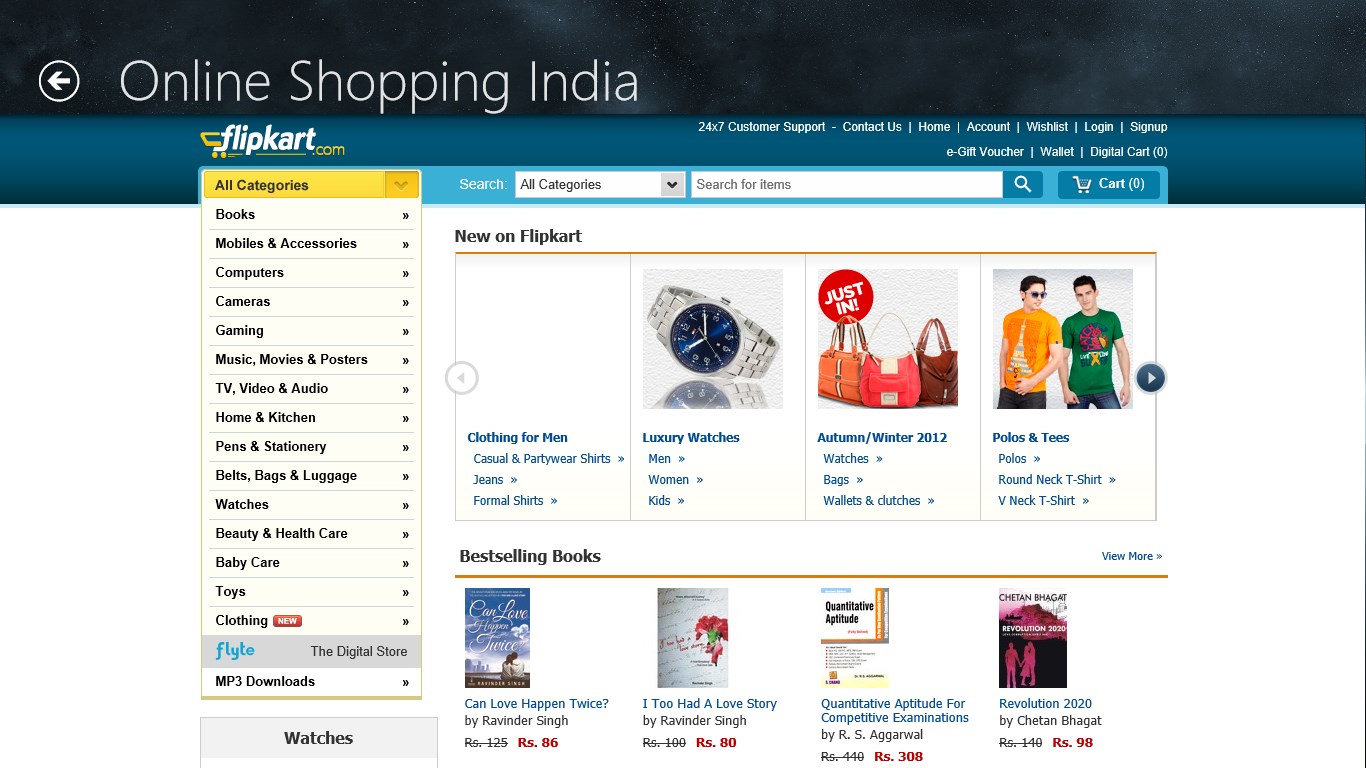Image resolution: width=1366 pixels, height=768 pixels.
Task: Open TV, Video & Audio category
Action: tap(311, 389)
